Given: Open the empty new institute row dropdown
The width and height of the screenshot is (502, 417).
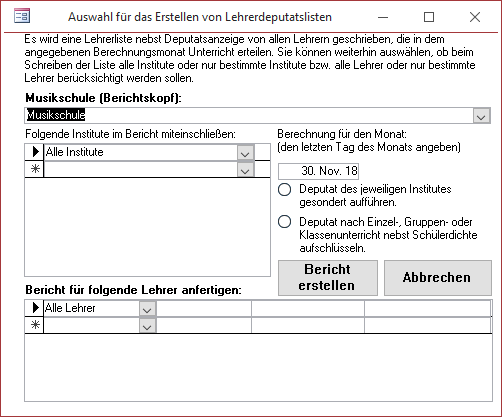Looking at the screenshot, I should [x=245, y=170].
